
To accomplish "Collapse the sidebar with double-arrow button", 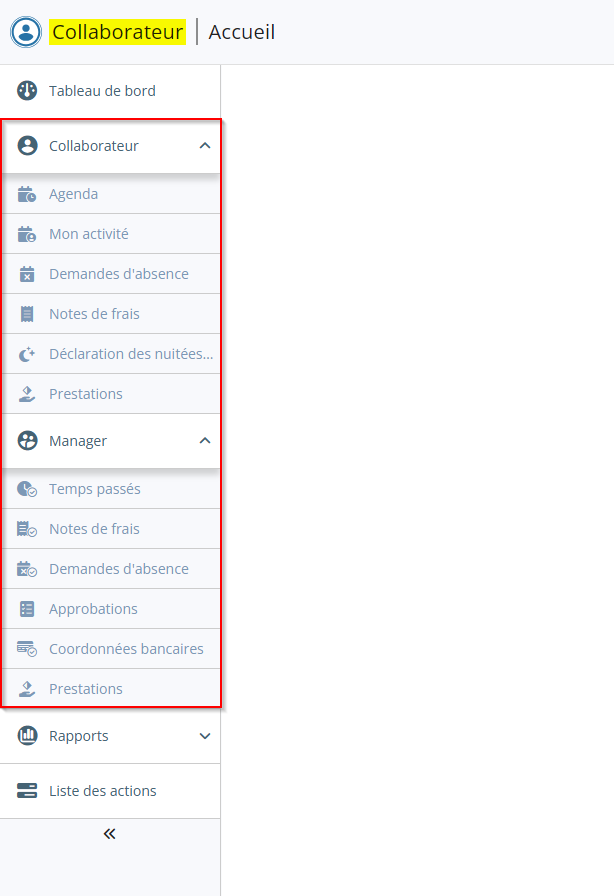I will pos(110,834).
